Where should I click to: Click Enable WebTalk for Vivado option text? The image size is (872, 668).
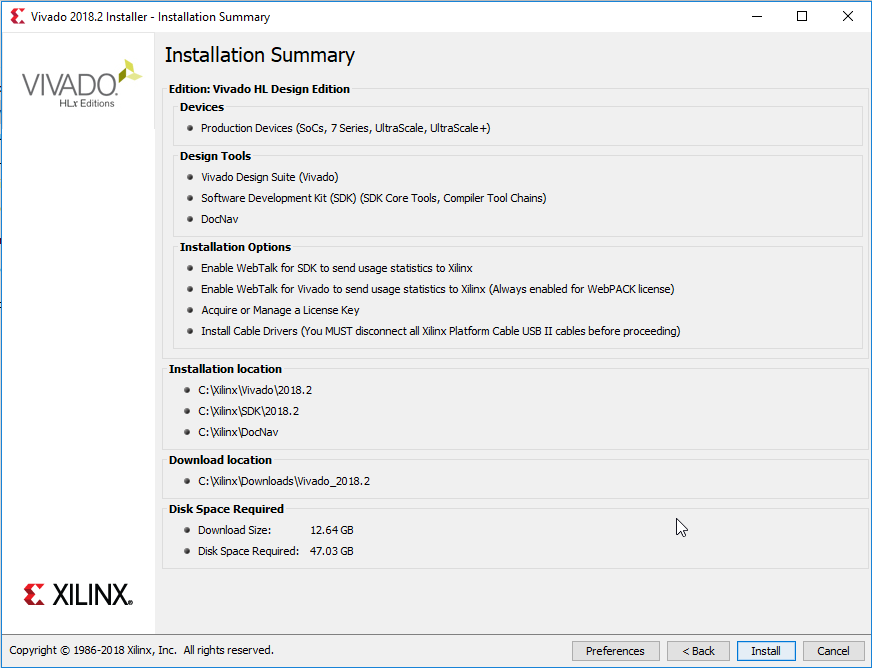click(438, 290)
